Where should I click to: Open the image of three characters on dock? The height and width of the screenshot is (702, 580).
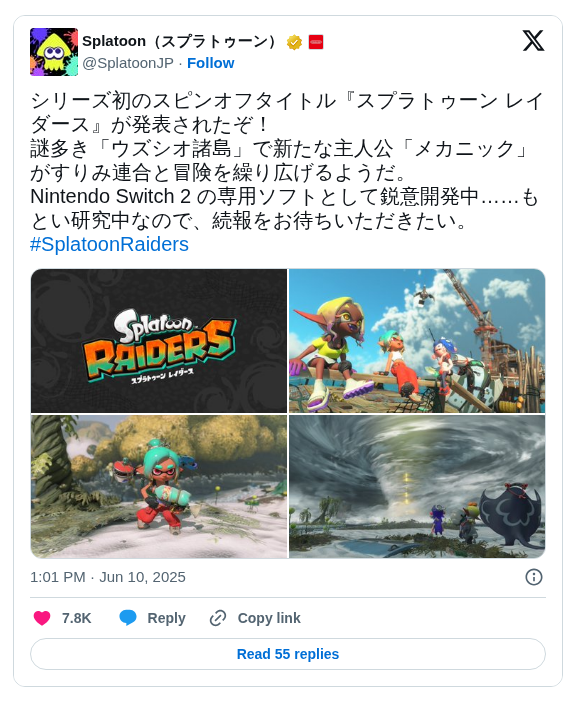(417, 341)
